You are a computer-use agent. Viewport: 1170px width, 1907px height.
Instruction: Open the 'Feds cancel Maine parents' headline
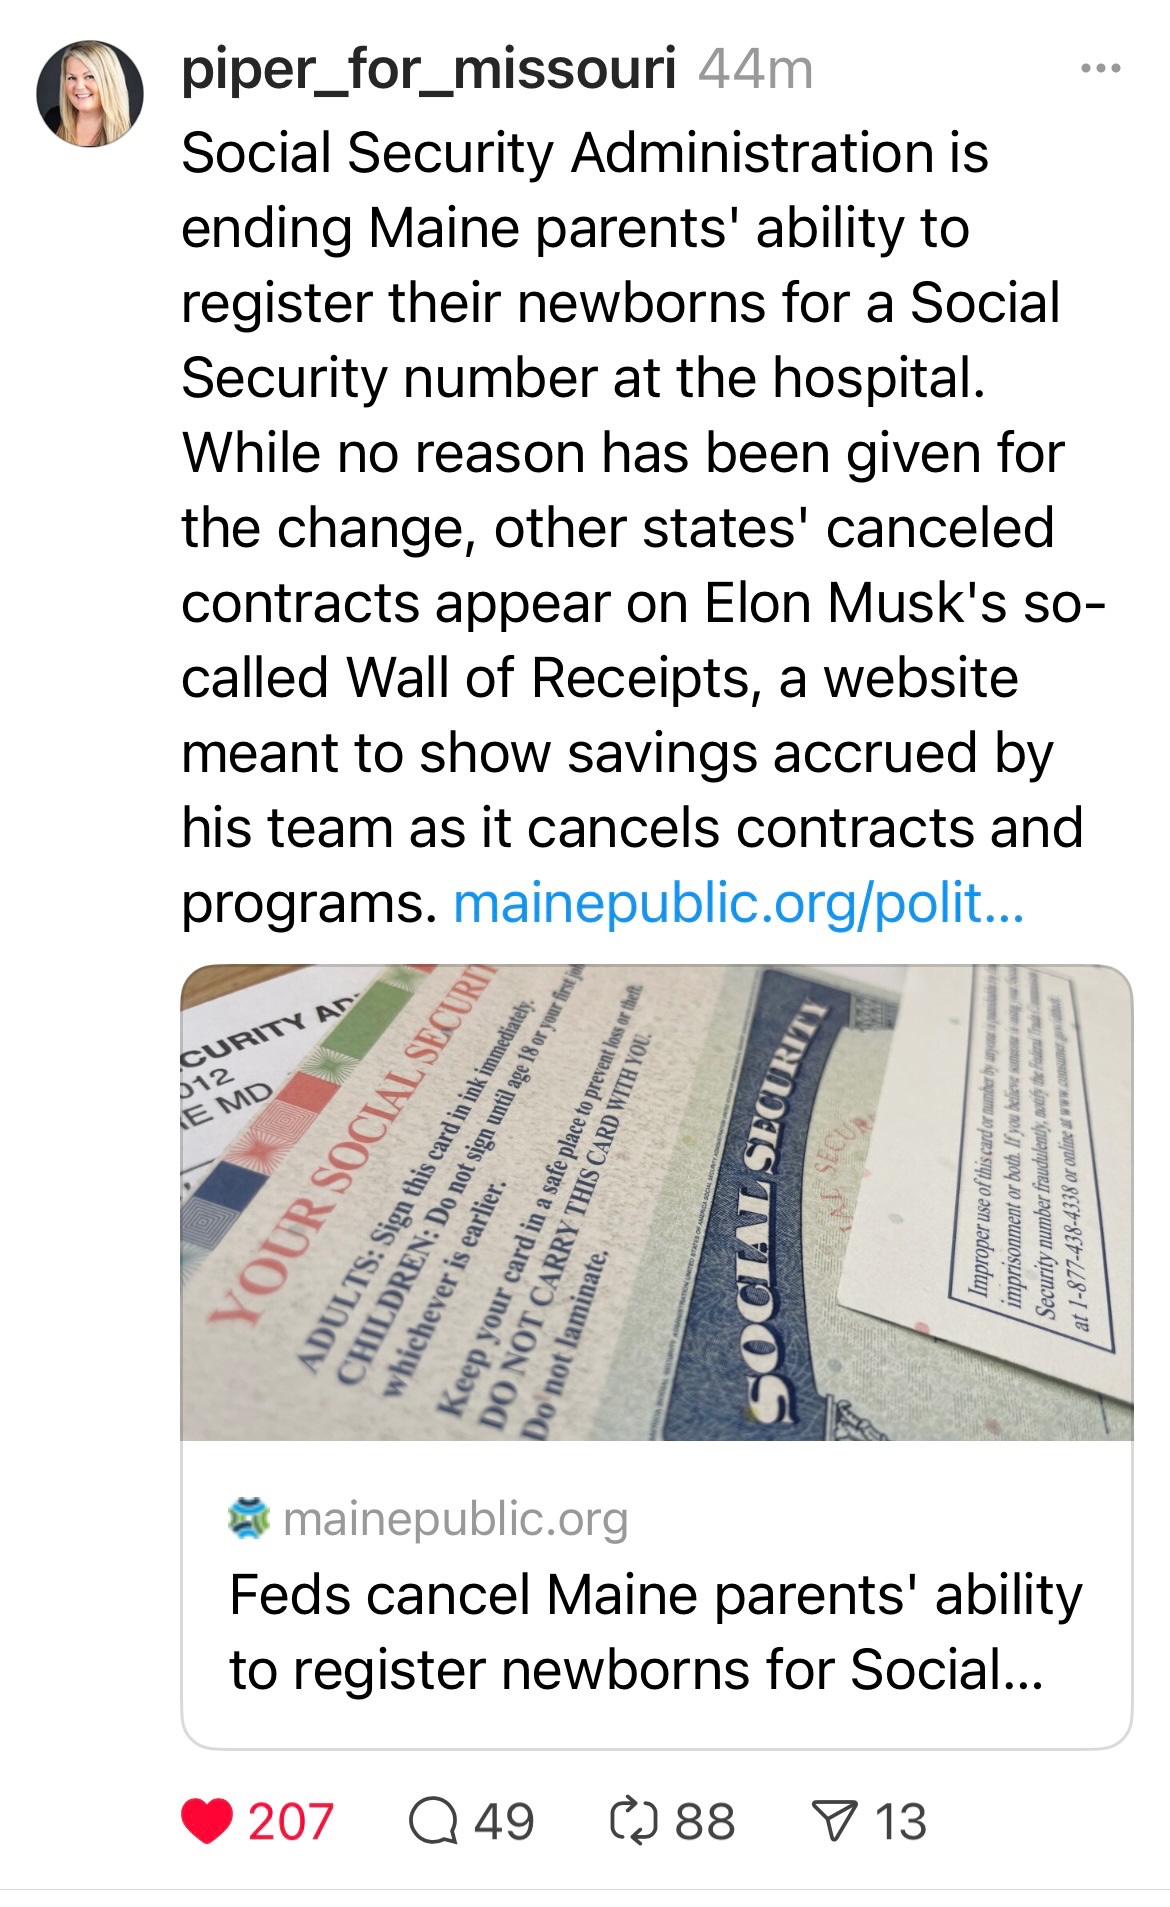pos(655,1631)
